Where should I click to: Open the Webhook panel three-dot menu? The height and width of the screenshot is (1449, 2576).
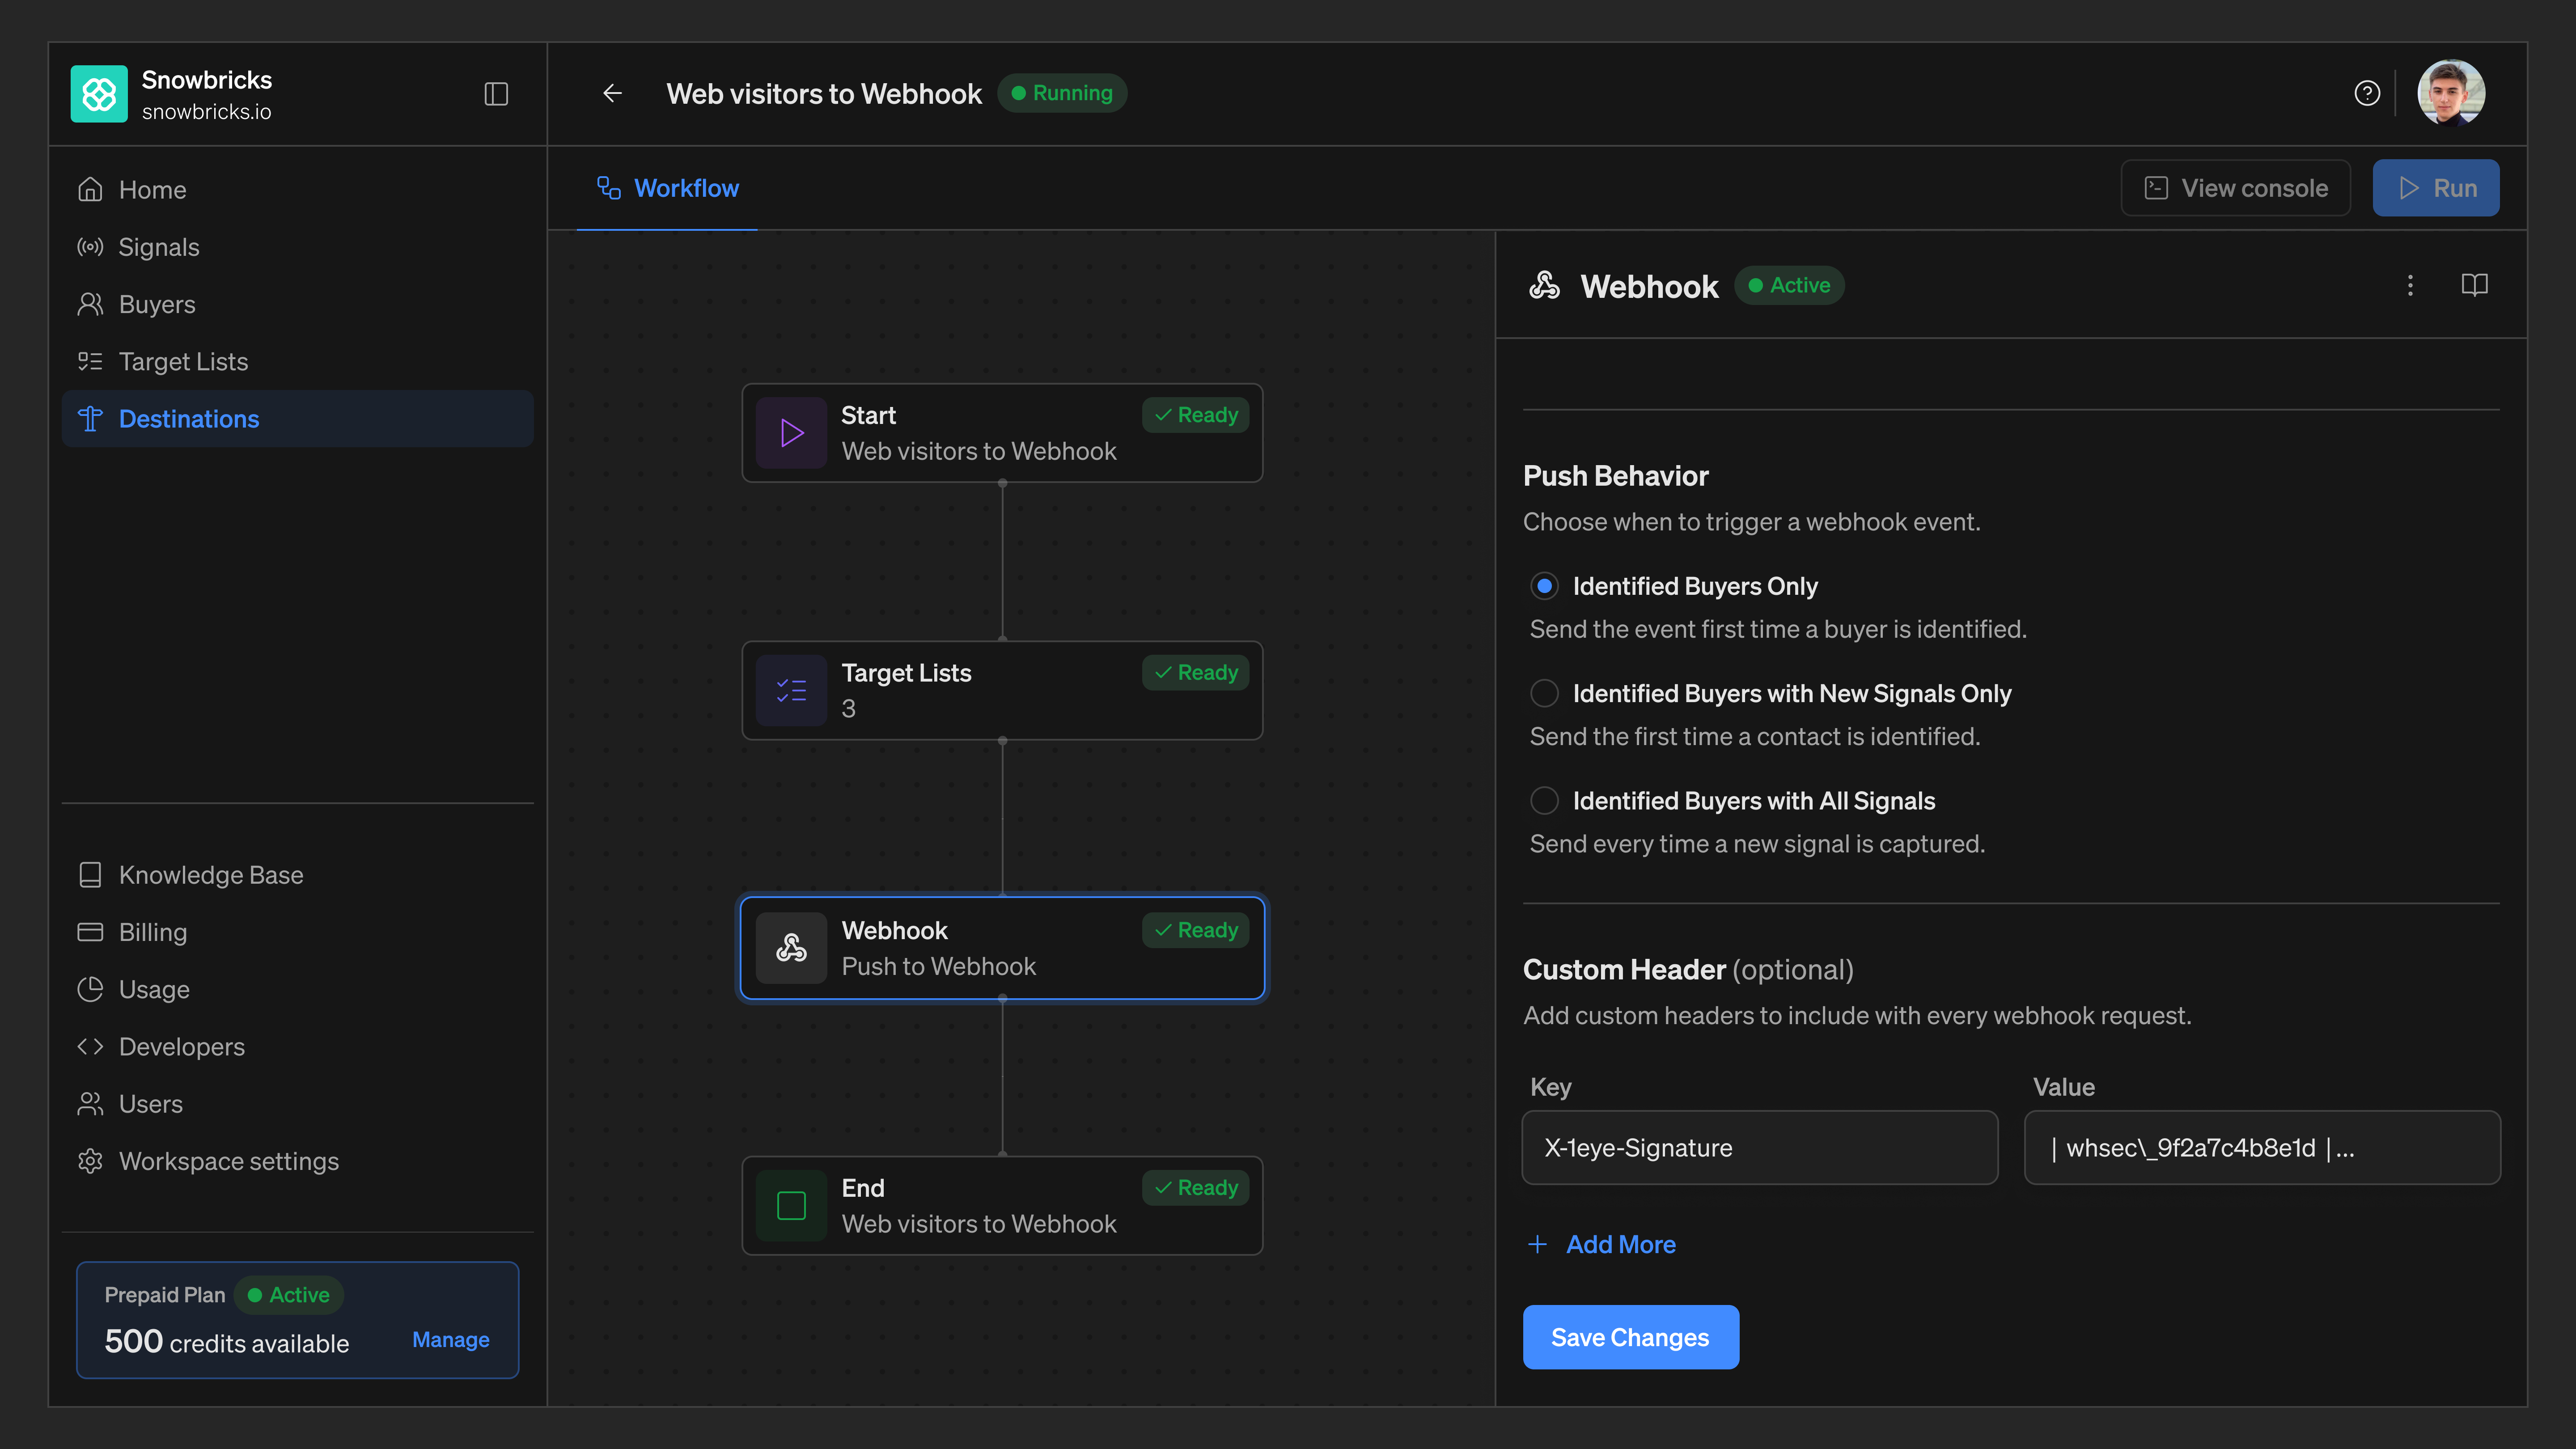pyautogui.click(x=2410, y=286)
